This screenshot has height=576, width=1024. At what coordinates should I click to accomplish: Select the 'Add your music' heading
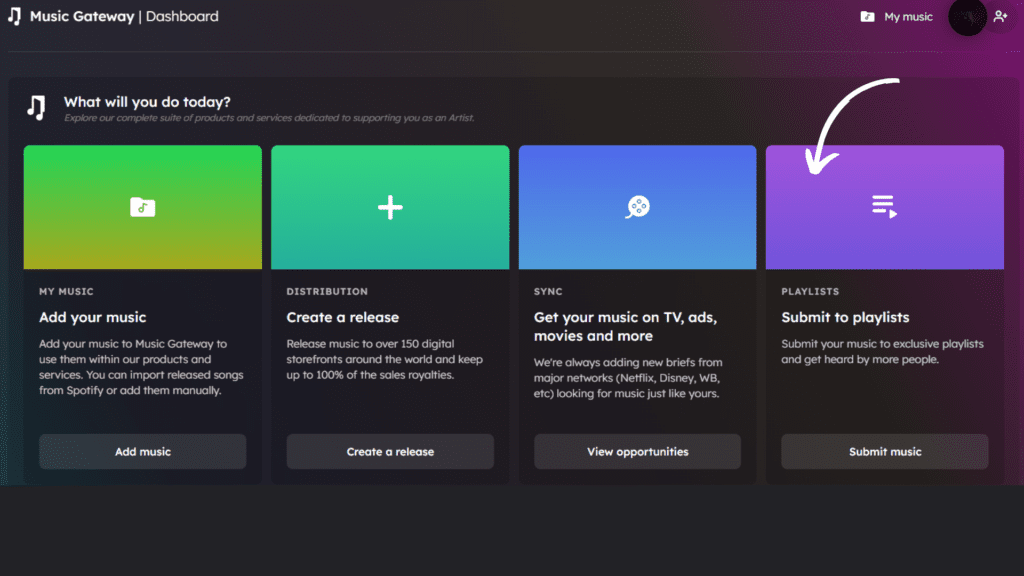pyautogui.click(x=93, y=317)
